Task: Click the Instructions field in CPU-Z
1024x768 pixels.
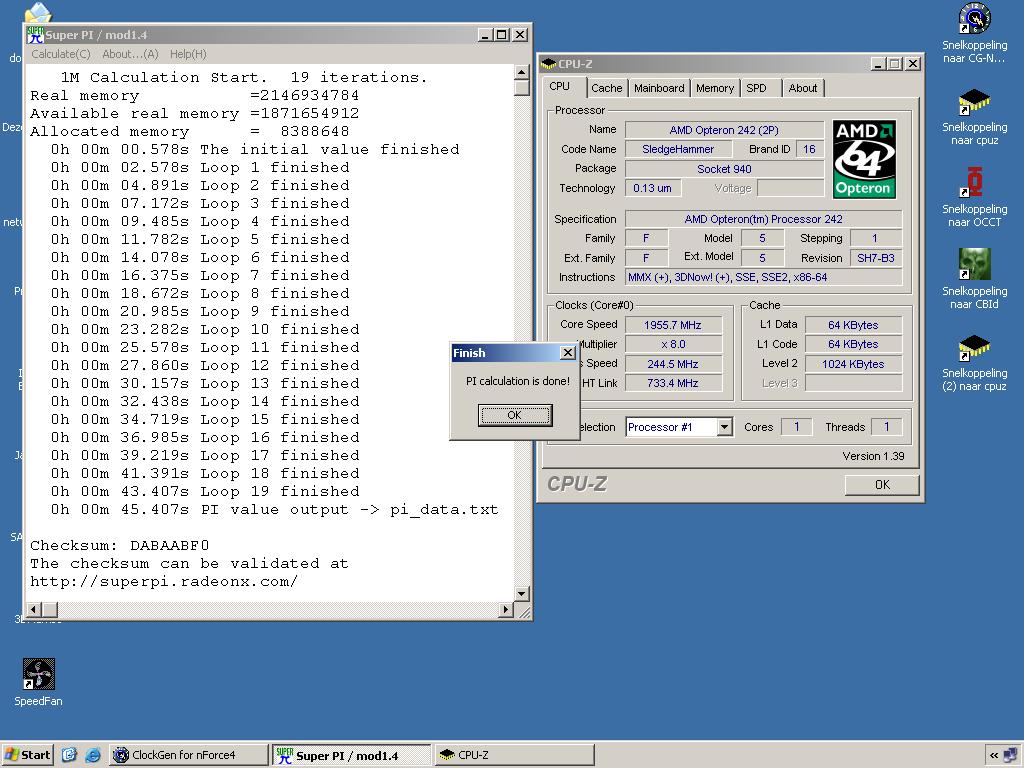Action: point(763,277)
